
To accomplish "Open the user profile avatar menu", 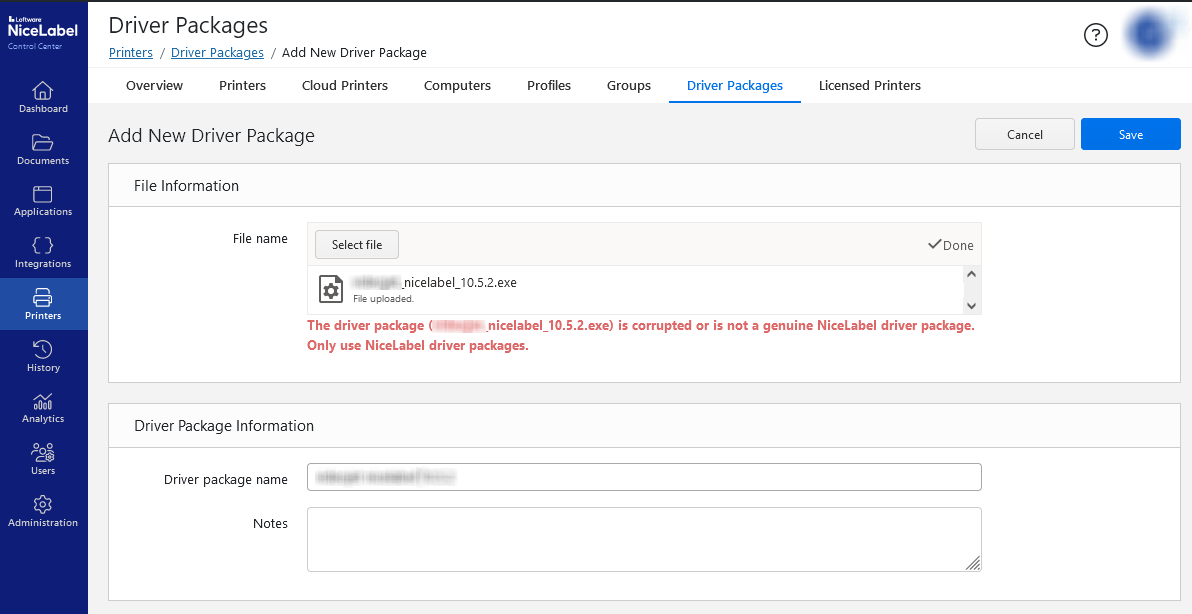I will tap(1148, 34).
